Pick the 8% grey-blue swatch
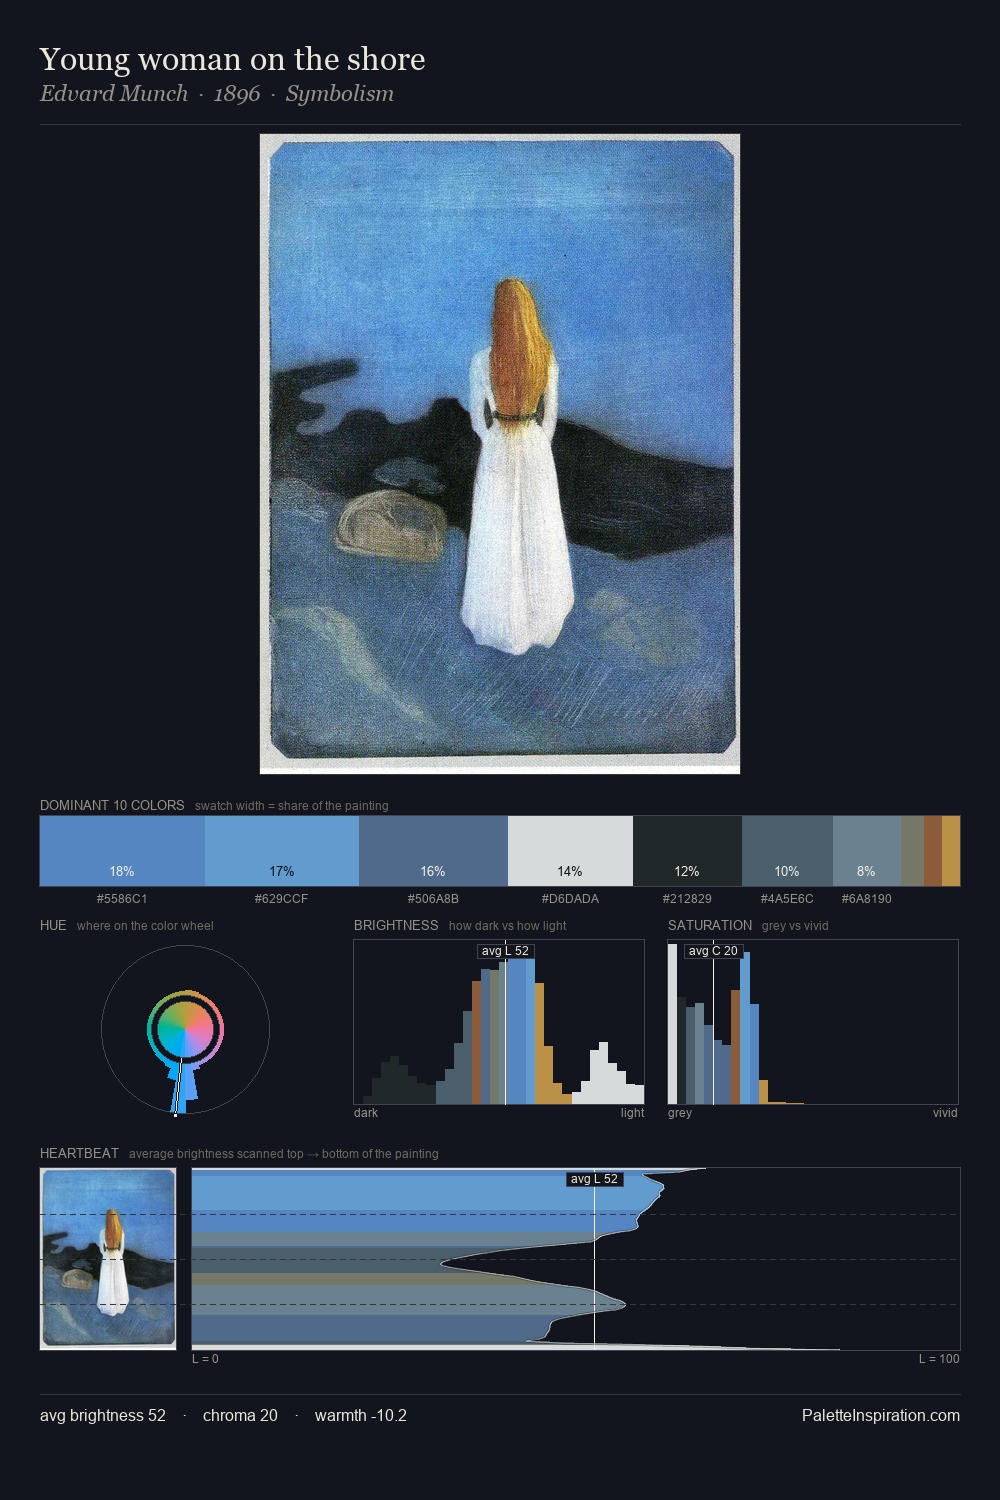 [867, 851]
